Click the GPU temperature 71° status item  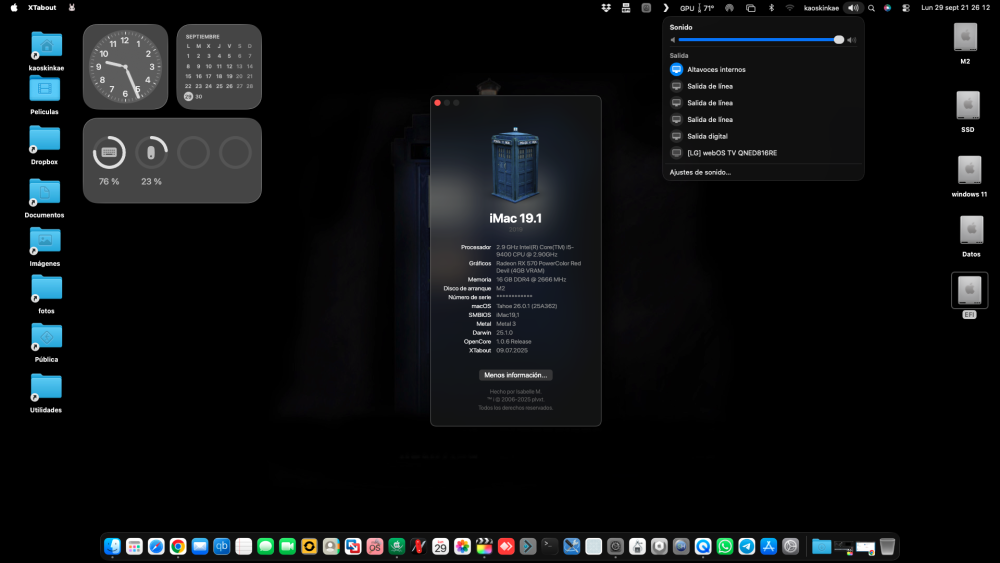[x=697, y=8]
